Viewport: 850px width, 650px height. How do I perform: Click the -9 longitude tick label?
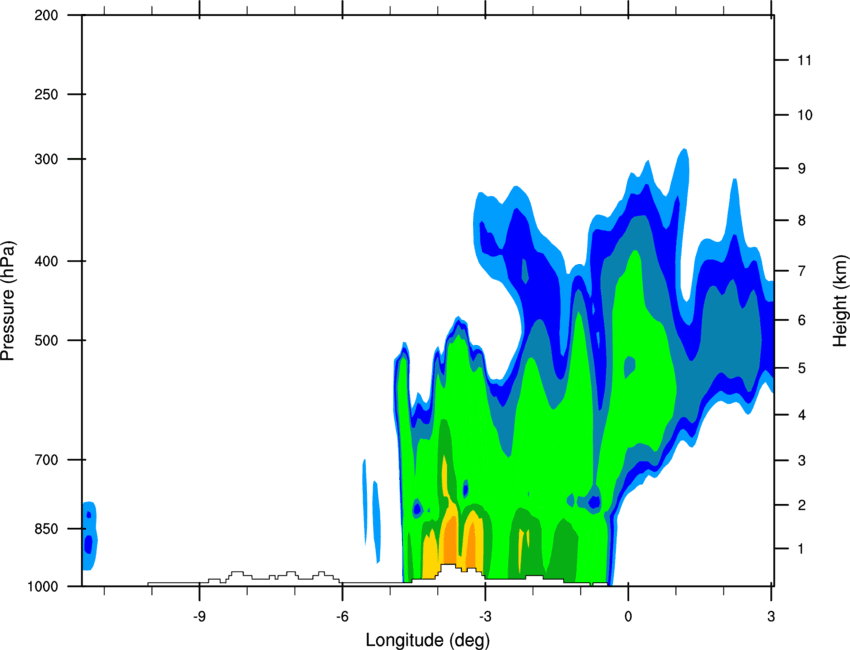click(x=199, y=617)
